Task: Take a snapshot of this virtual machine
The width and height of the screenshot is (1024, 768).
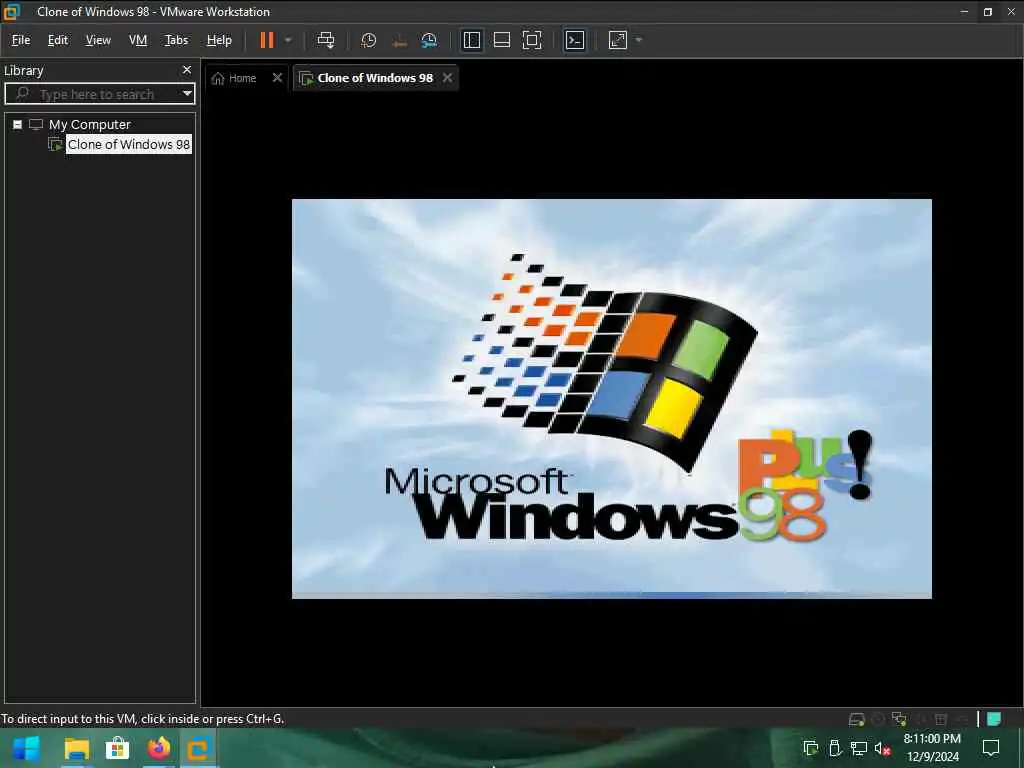Action: (368, 40)
